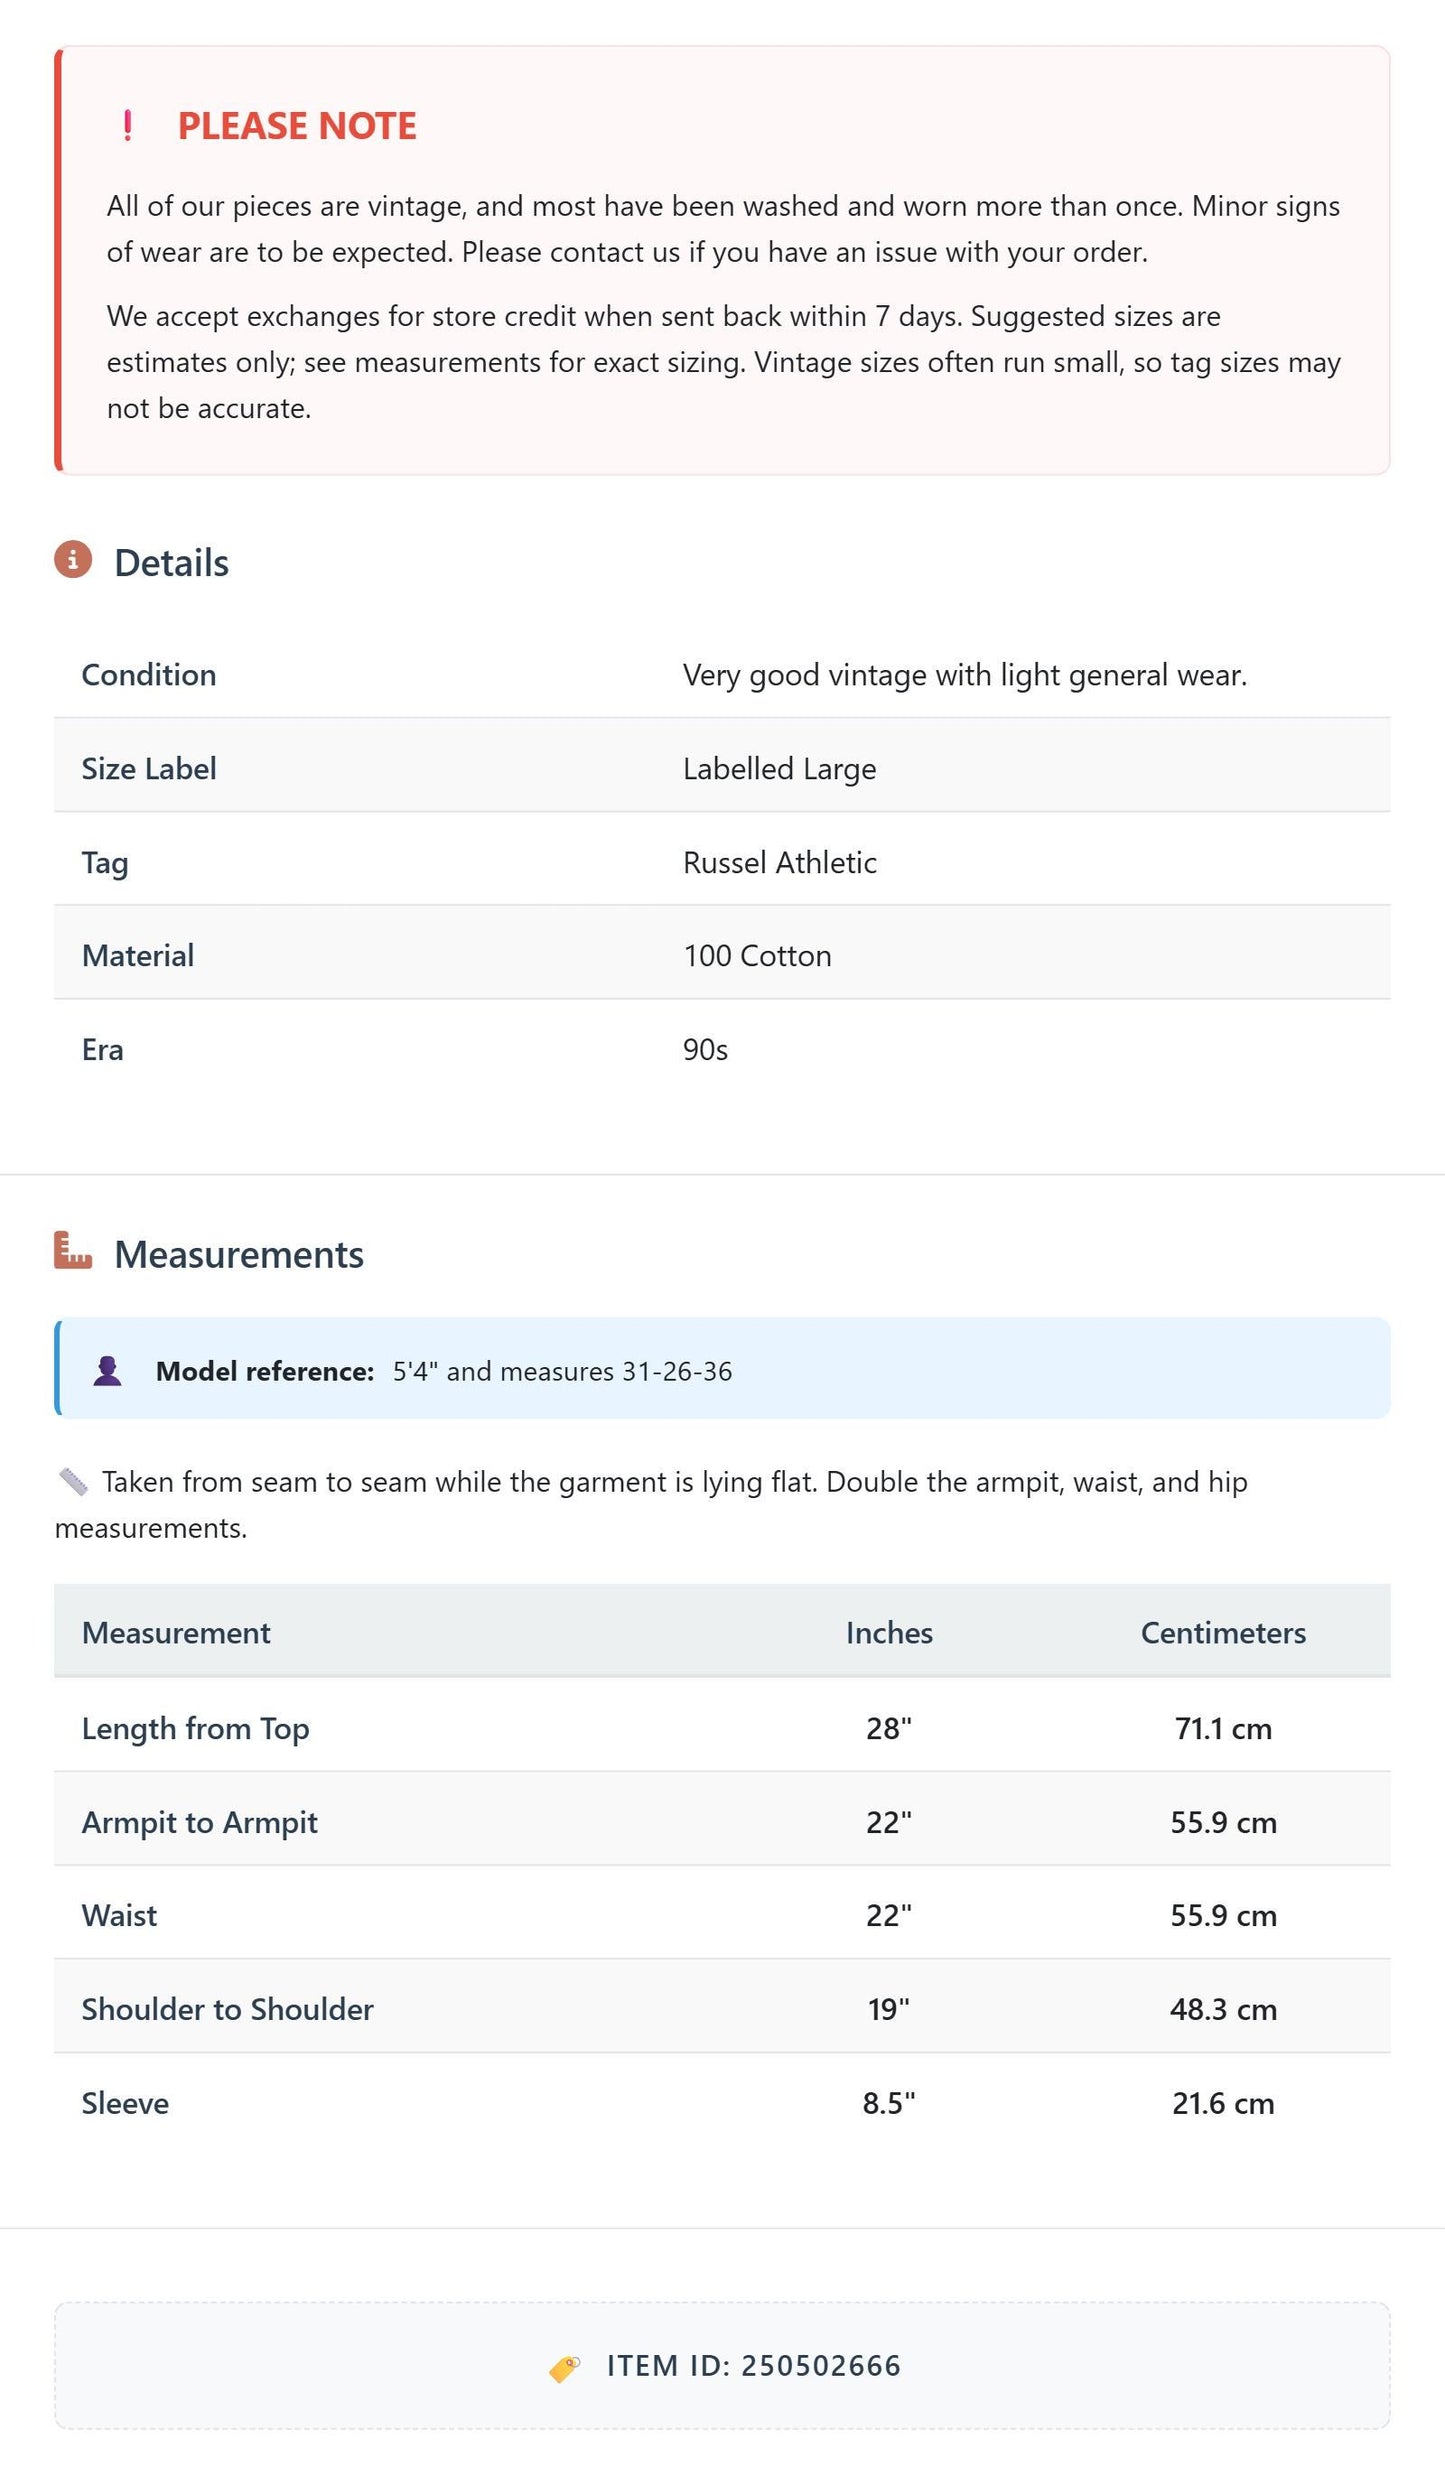This screenshot has width=1445, height=2476.
Task: Click the Details section heading
Action: pos(171,563)
